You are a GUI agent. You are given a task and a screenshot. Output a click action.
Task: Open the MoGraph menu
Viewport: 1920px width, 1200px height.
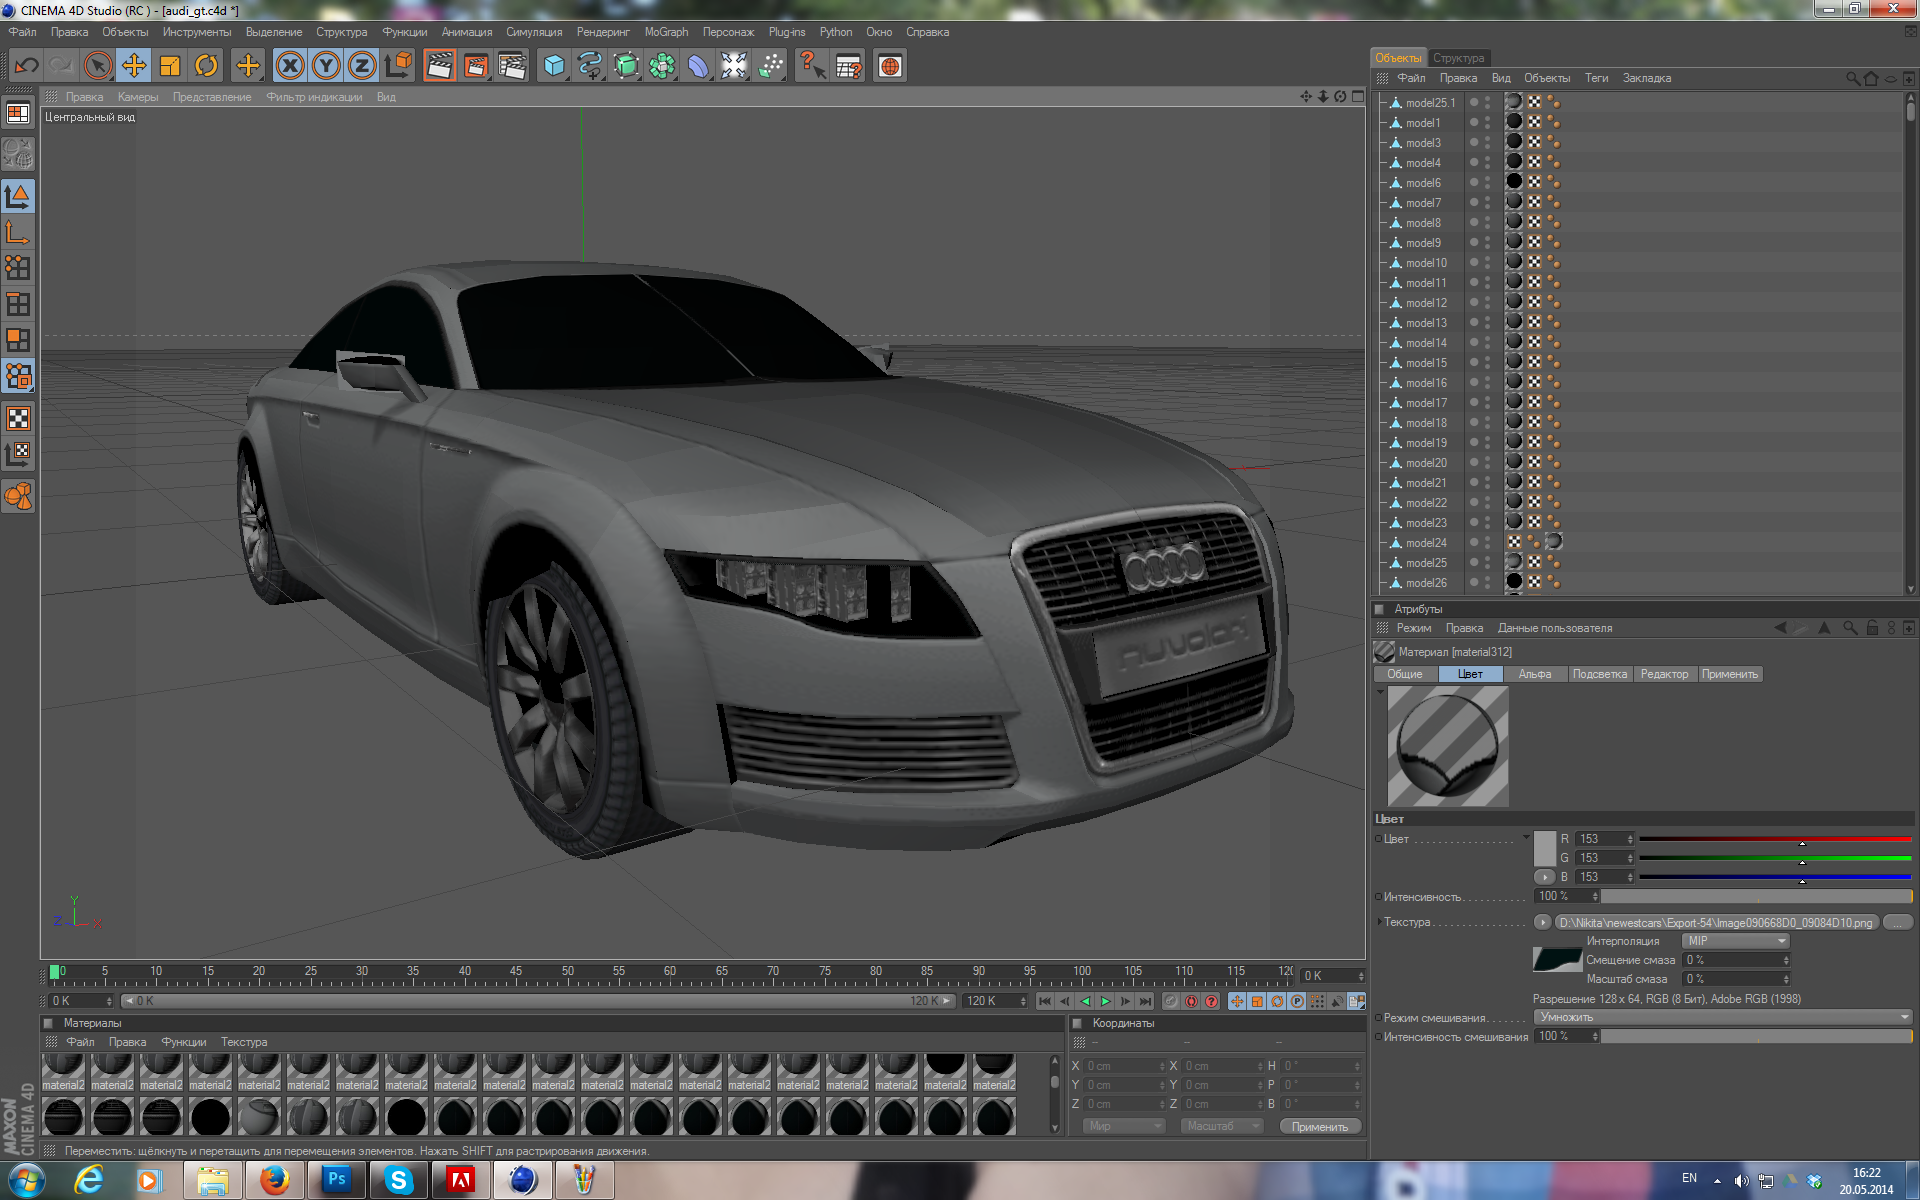click(x=666, y=32)
